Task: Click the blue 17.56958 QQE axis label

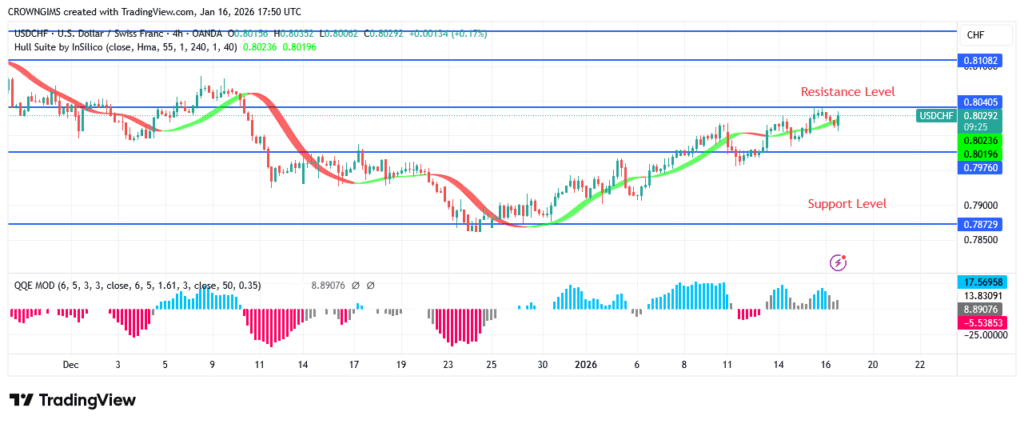Action: 982,282
